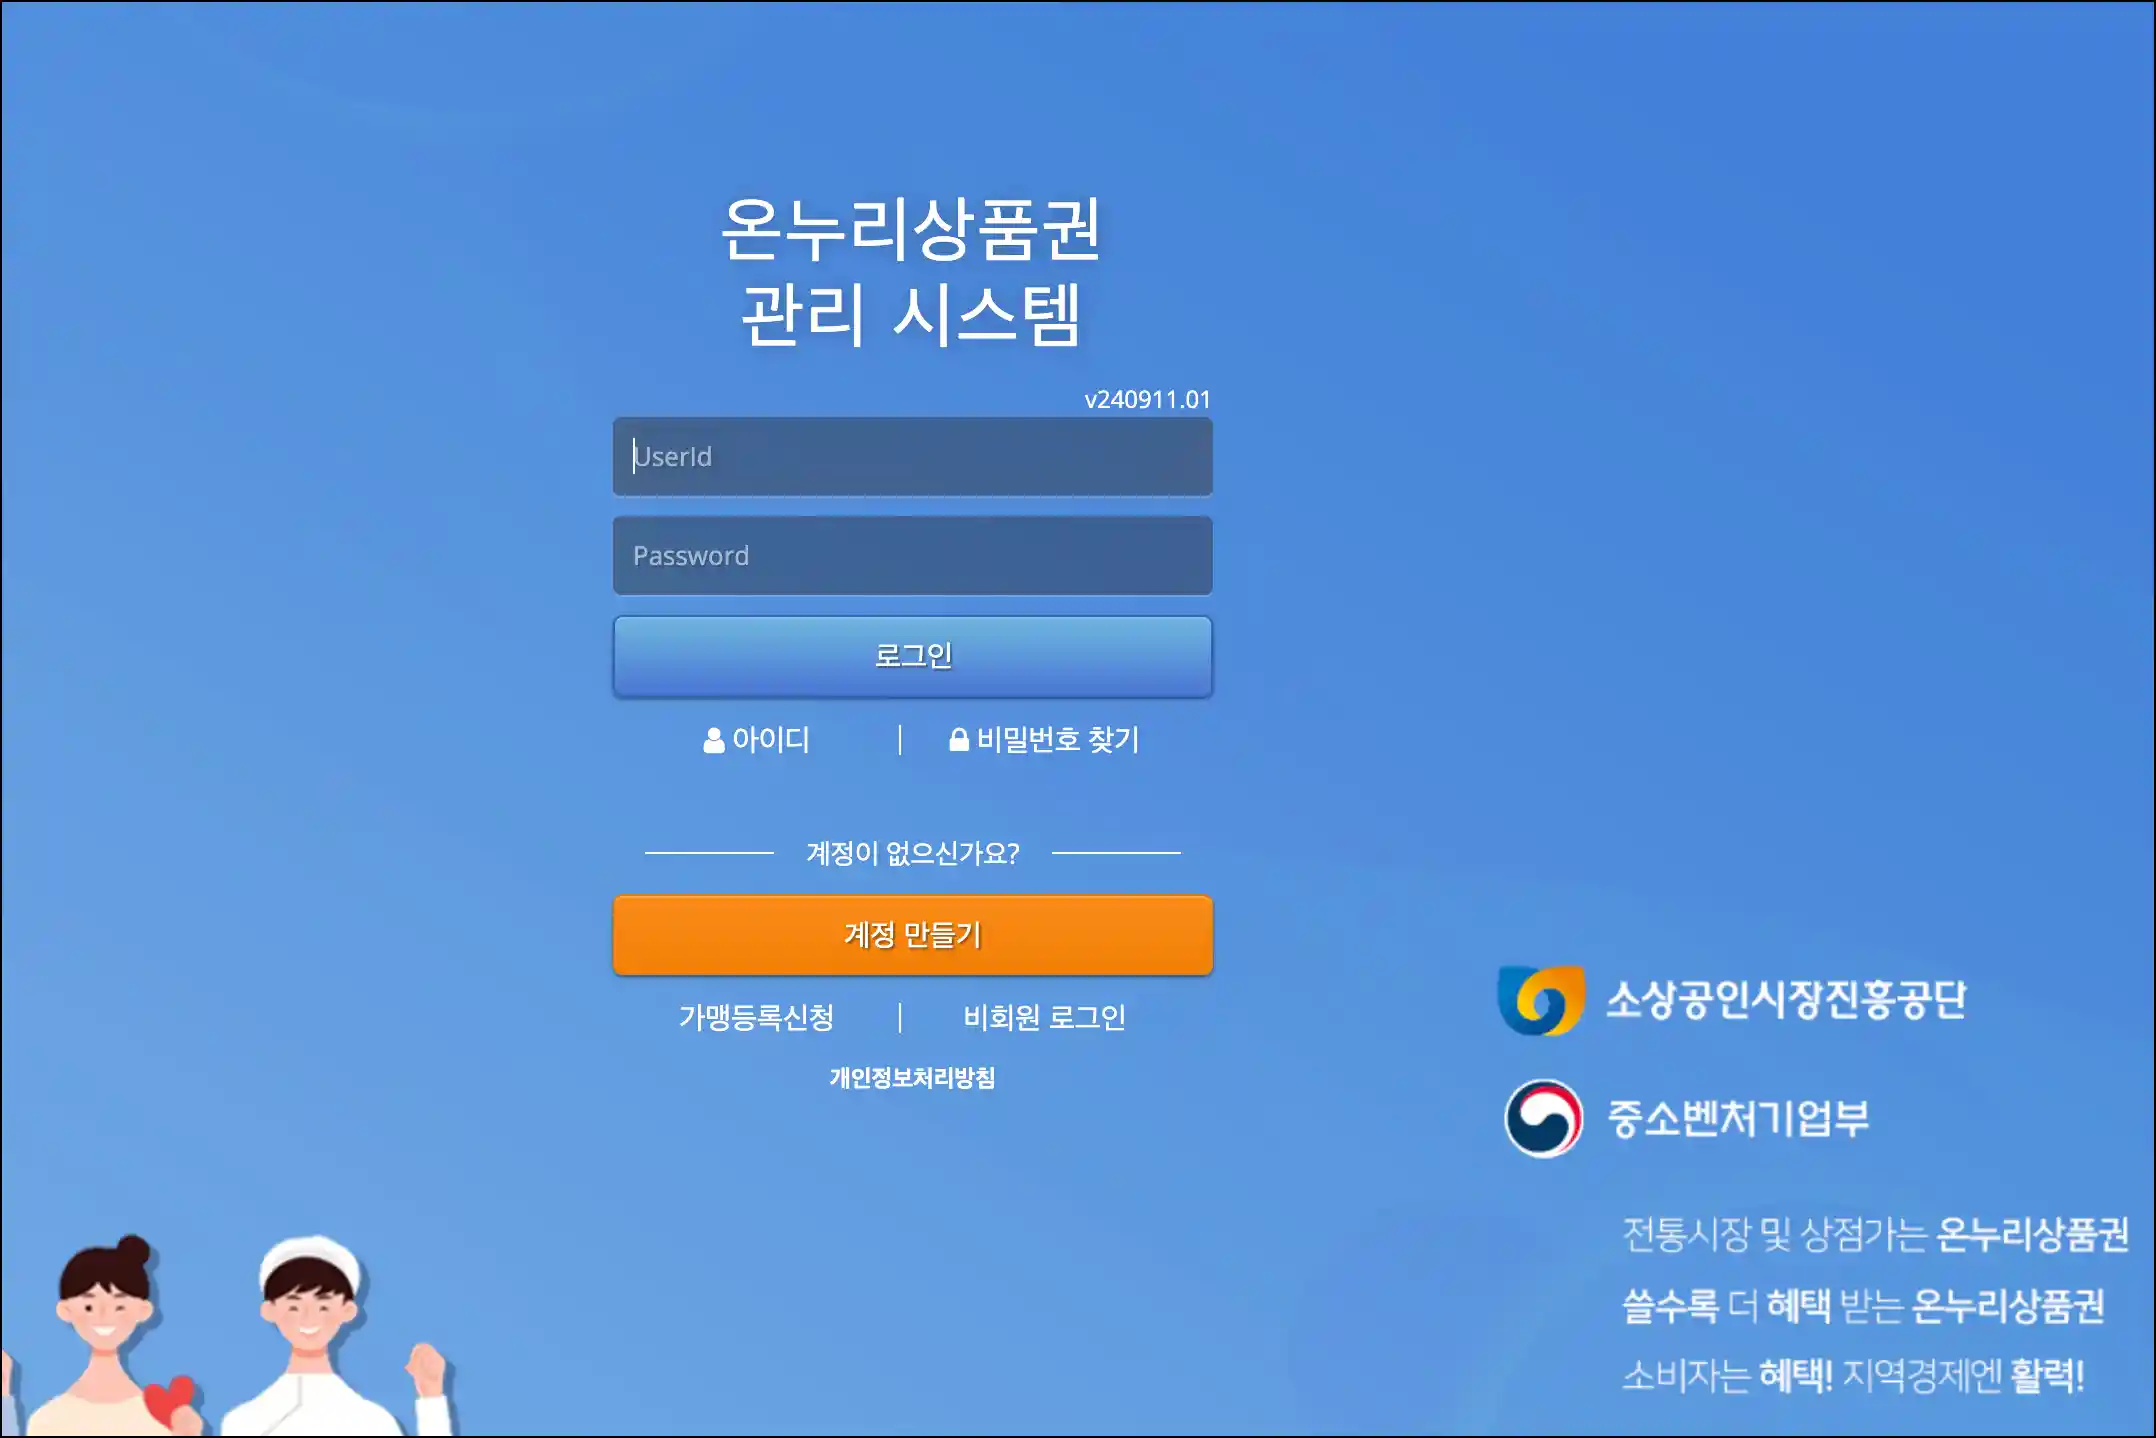Click the 온누리상품권 관리 시스템 title

[x=911, y=271]
